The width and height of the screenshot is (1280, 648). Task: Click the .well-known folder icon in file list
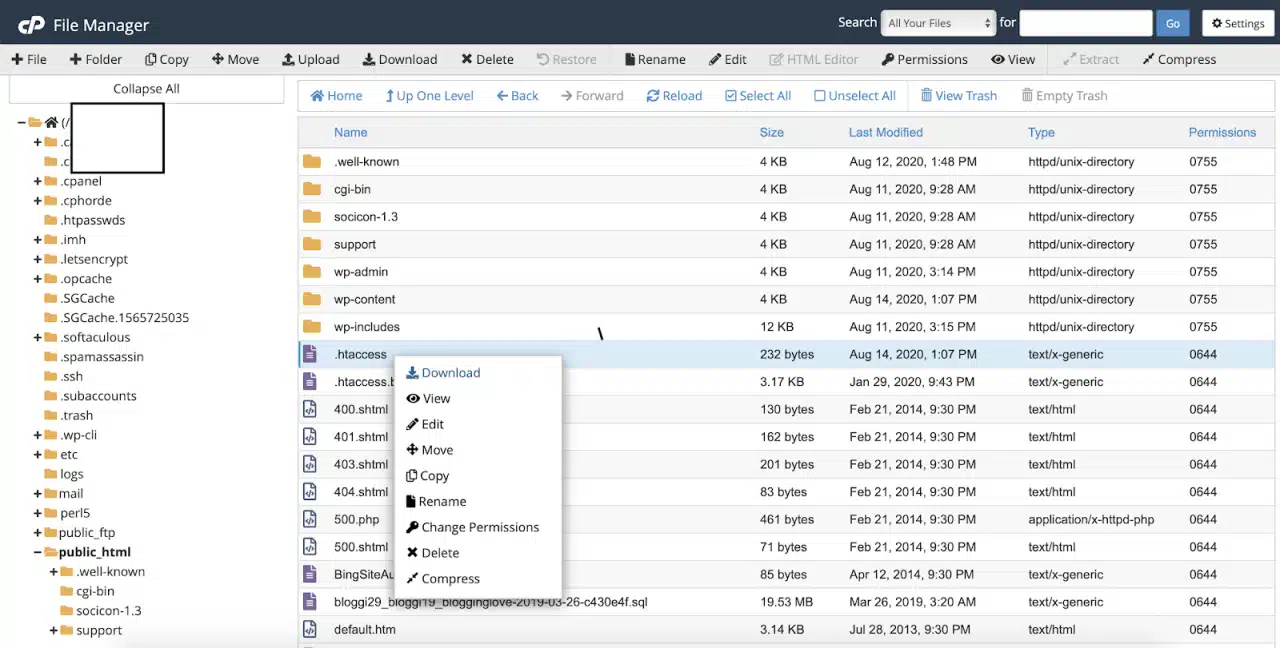(312, 161)
